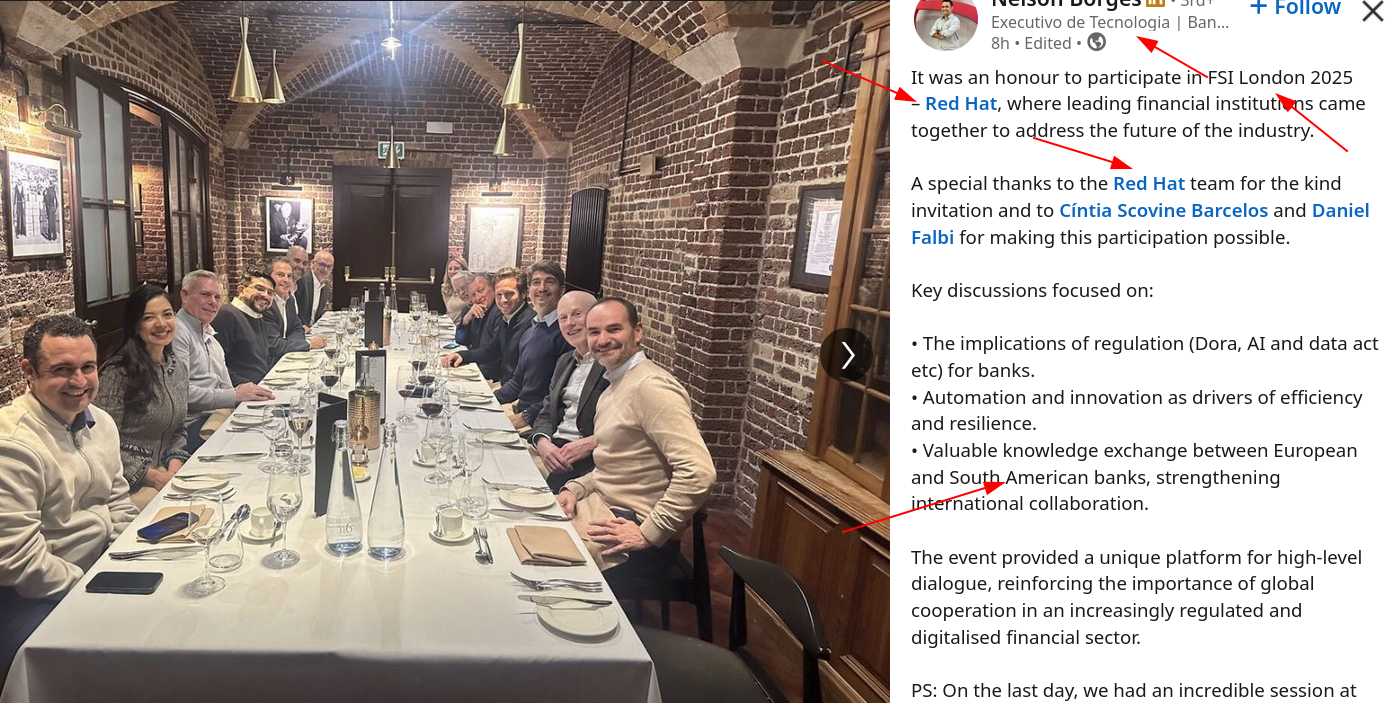The image size is (1393, 703).
Task: Click the Follow button for Nelson Borges
Action: [x=1295, y=8]
